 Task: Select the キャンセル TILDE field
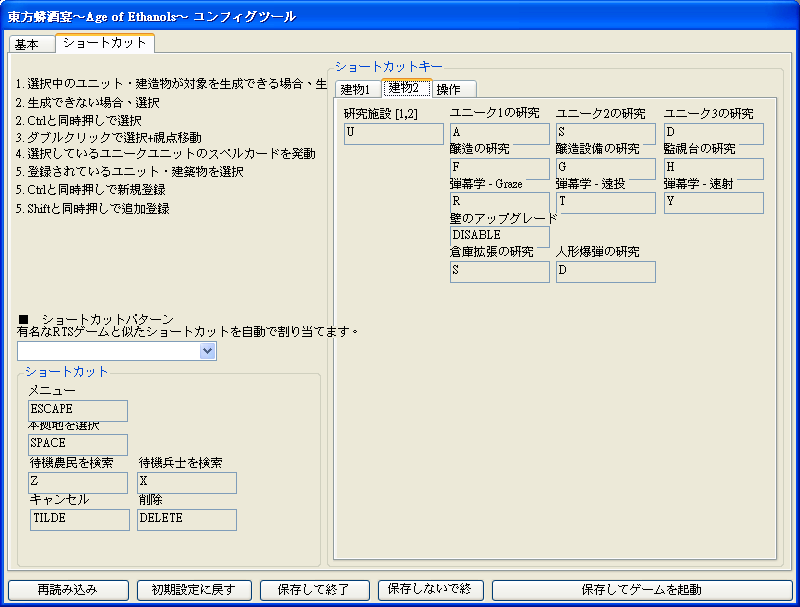(80, 519)
